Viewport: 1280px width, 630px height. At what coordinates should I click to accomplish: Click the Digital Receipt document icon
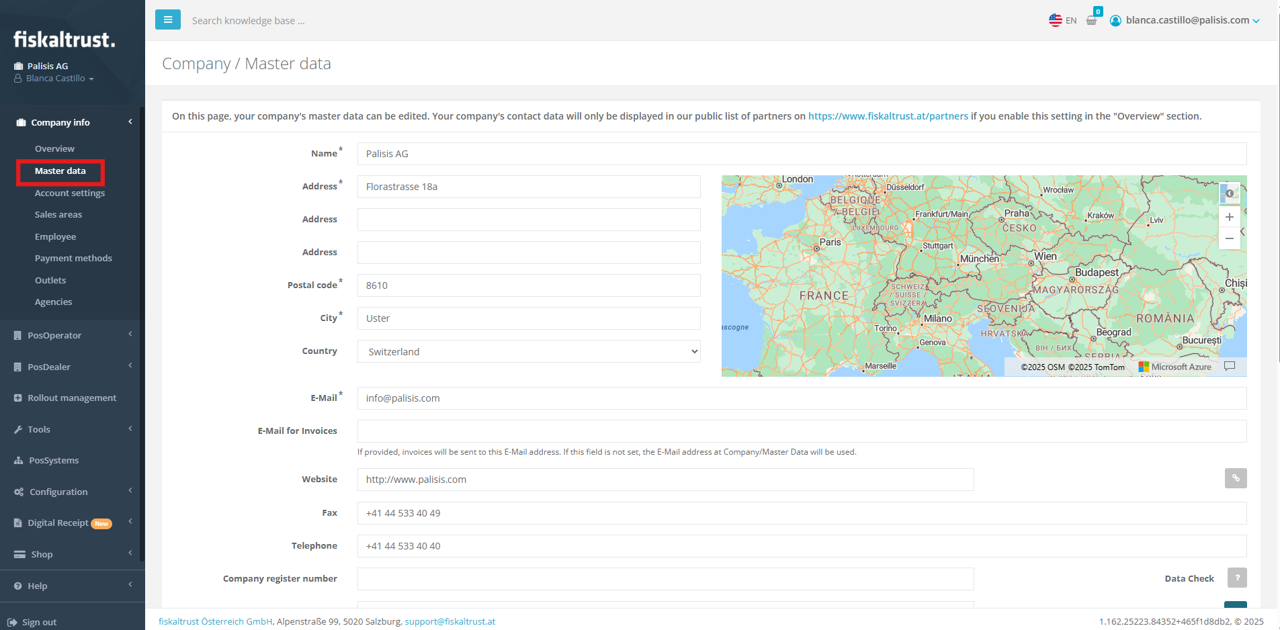pos(18,523)
